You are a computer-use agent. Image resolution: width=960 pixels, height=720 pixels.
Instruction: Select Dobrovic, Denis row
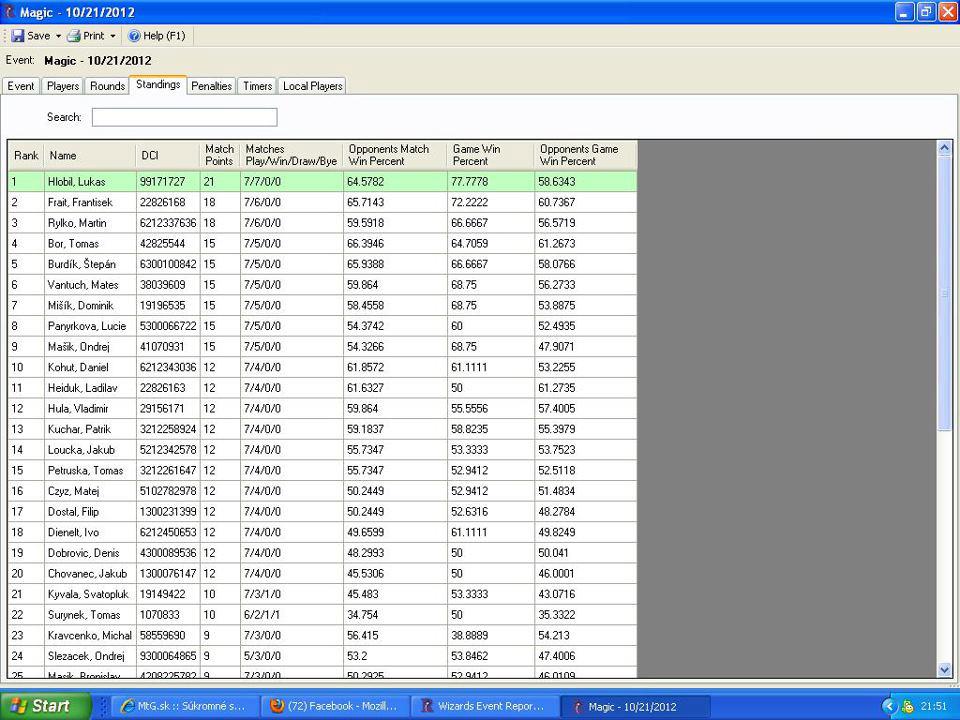click(x=323, y=553)
